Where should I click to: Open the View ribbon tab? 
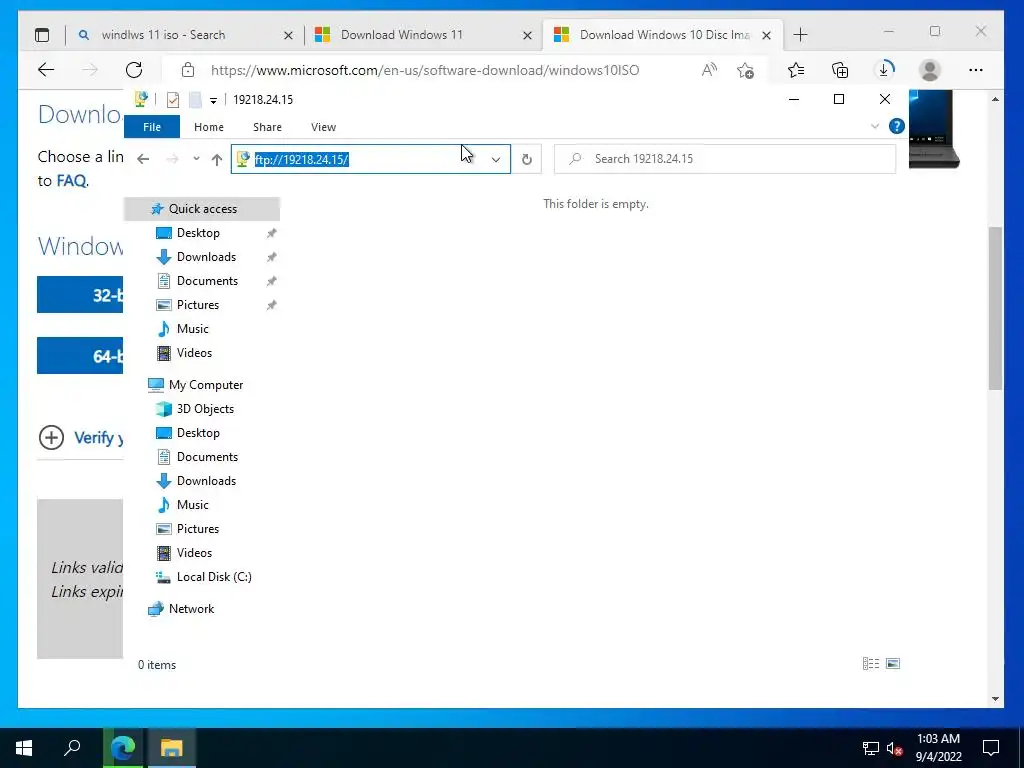pos(323,127)
